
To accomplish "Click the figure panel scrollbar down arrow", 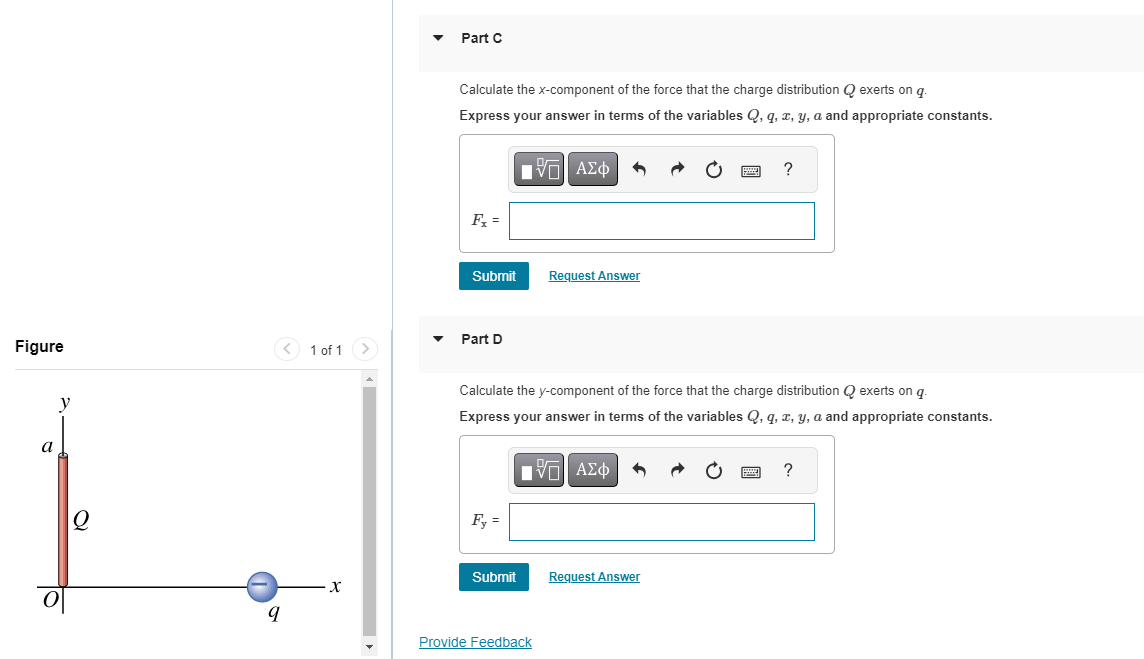I will [369, 648].
